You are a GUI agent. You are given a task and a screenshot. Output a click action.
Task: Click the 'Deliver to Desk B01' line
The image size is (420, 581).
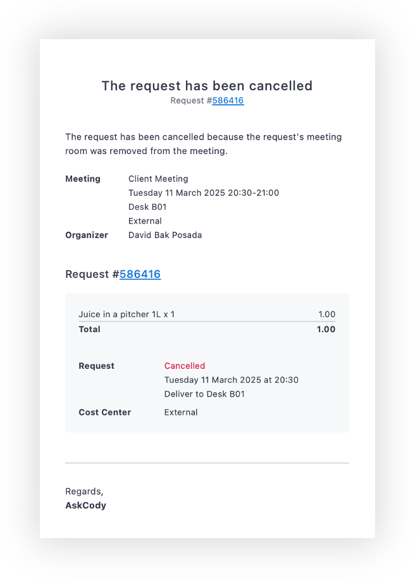click(x=205, y=394)
